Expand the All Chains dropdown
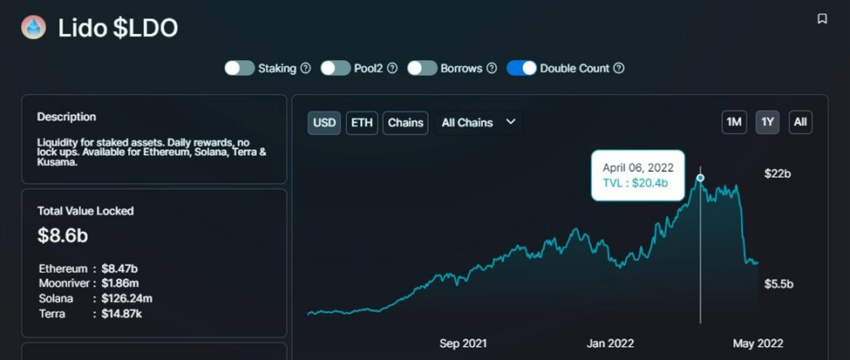Viewport: 850px width, 360px height. 478,123
